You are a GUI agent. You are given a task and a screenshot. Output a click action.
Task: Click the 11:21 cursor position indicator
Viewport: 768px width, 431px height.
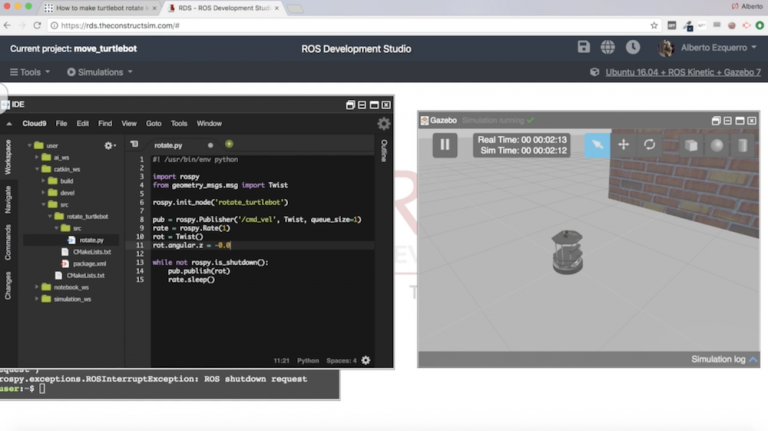click(x=281, y=360)
